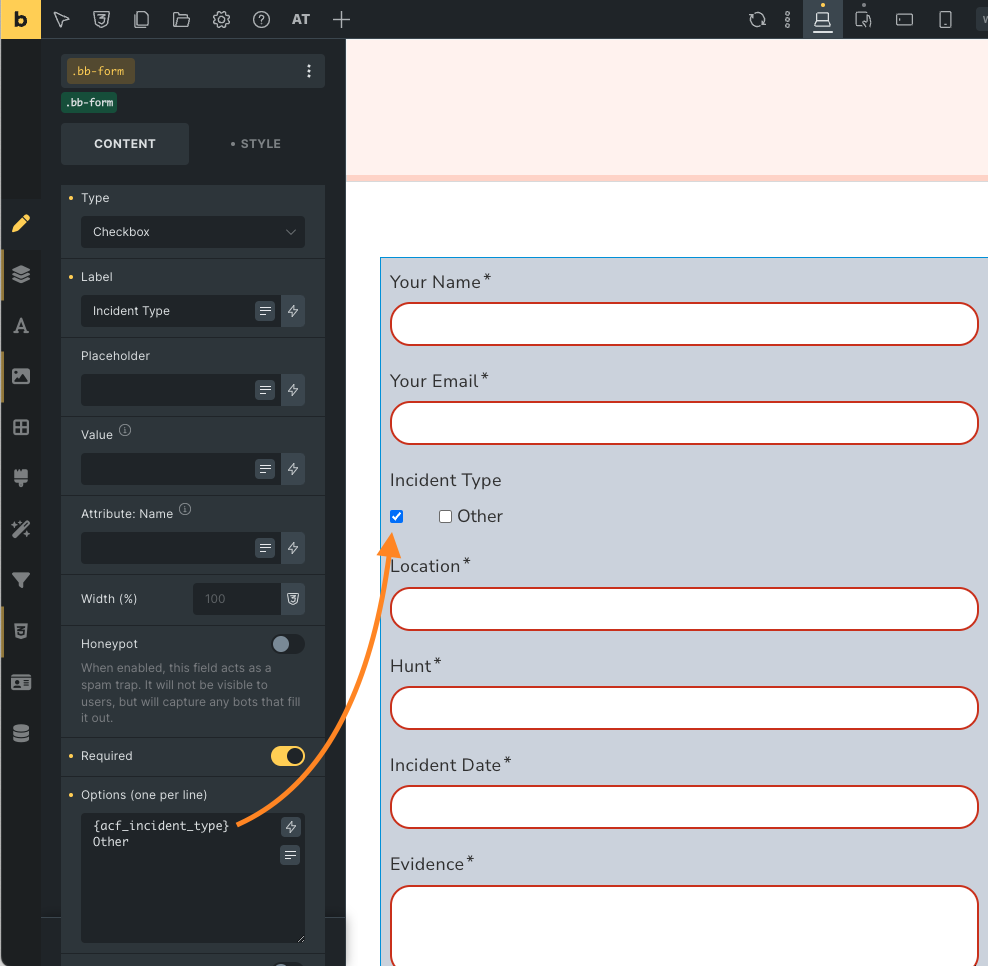Click the reload canvas icon

tap(757, 20)
